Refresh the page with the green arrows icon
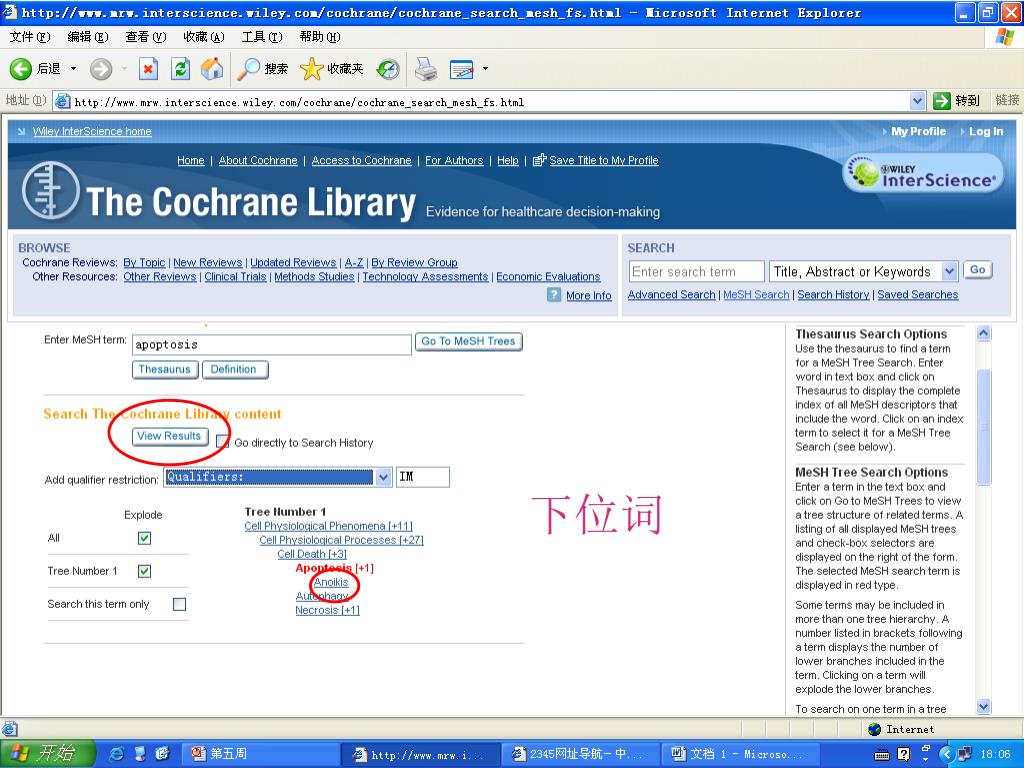The height and width of the screenshot is (768, 1024). click(x=180, y=69)
